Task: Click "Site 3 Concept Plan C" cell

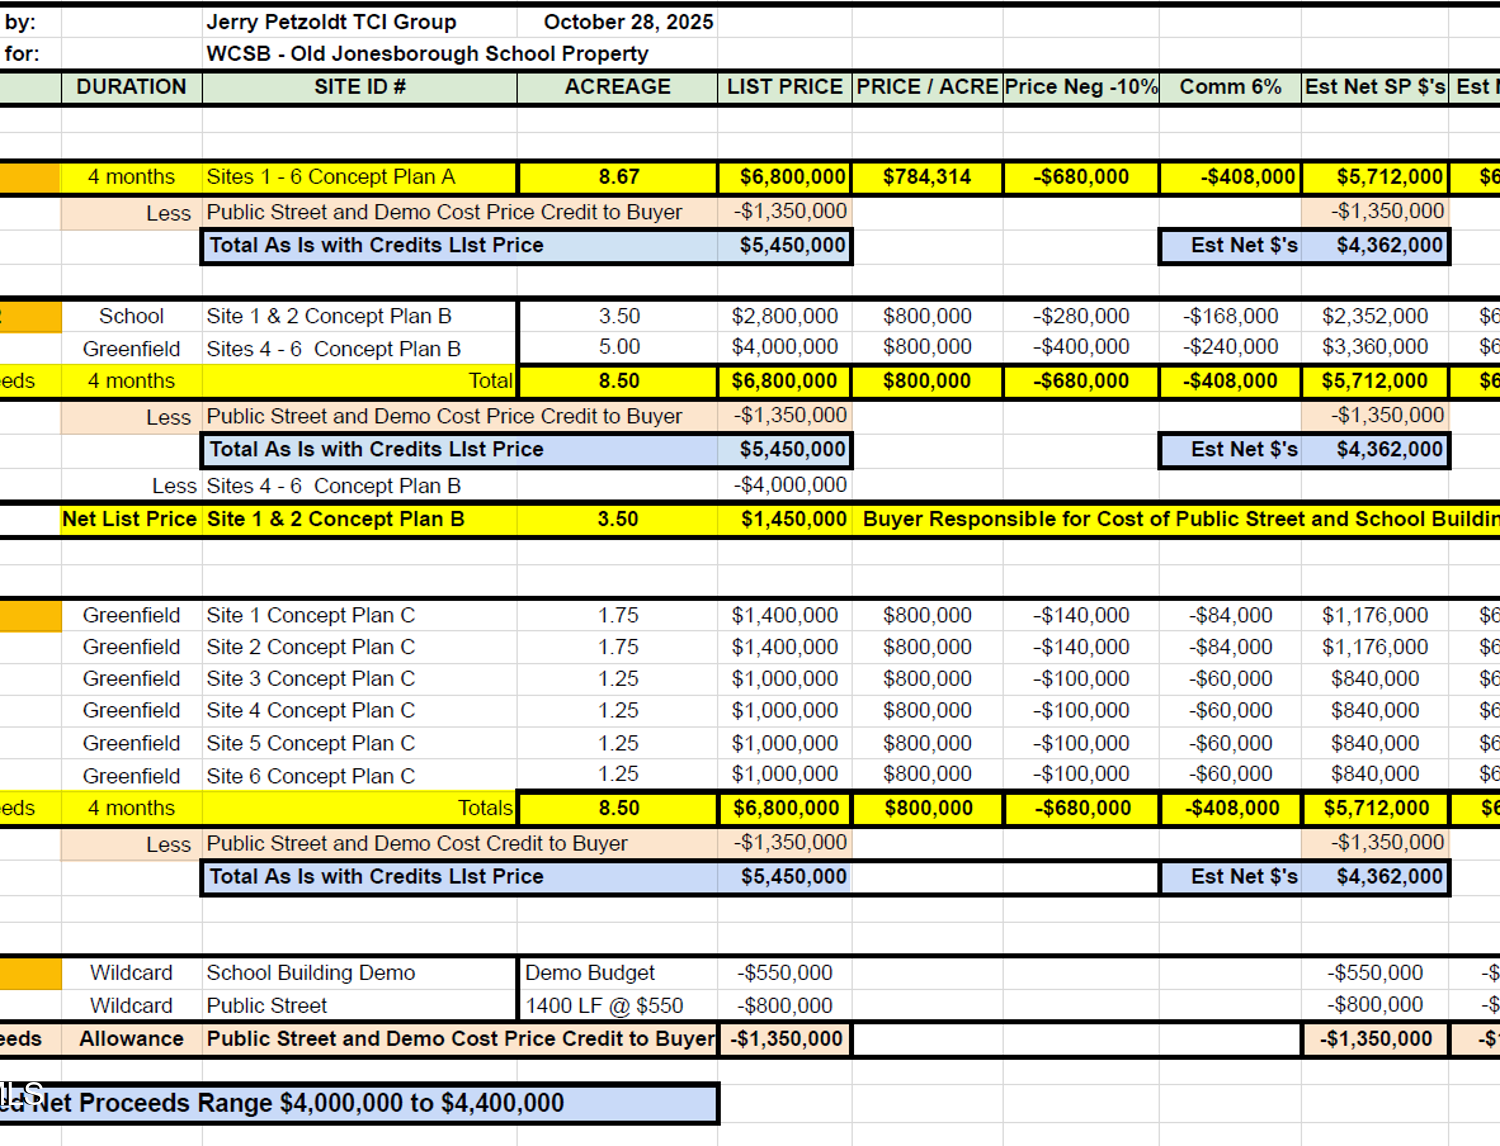Action: [x=360, y=678]
